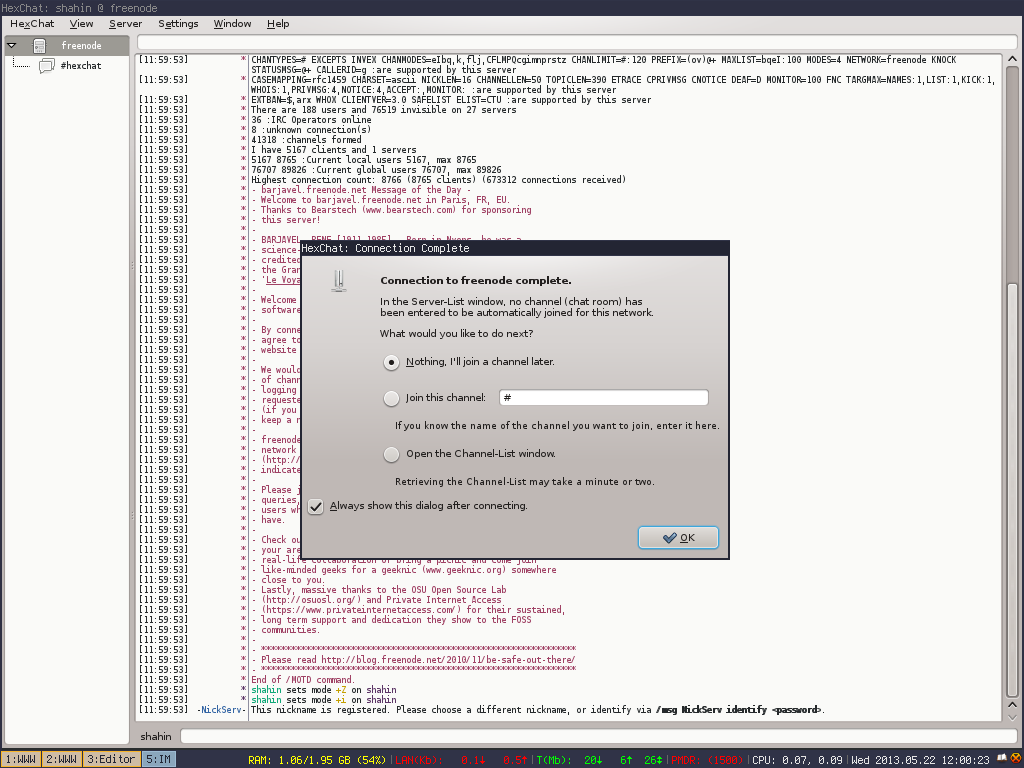Click 'shahin sets mode +Z' line
This screenshot has height=768, width=1024.
tap(324, 690)
